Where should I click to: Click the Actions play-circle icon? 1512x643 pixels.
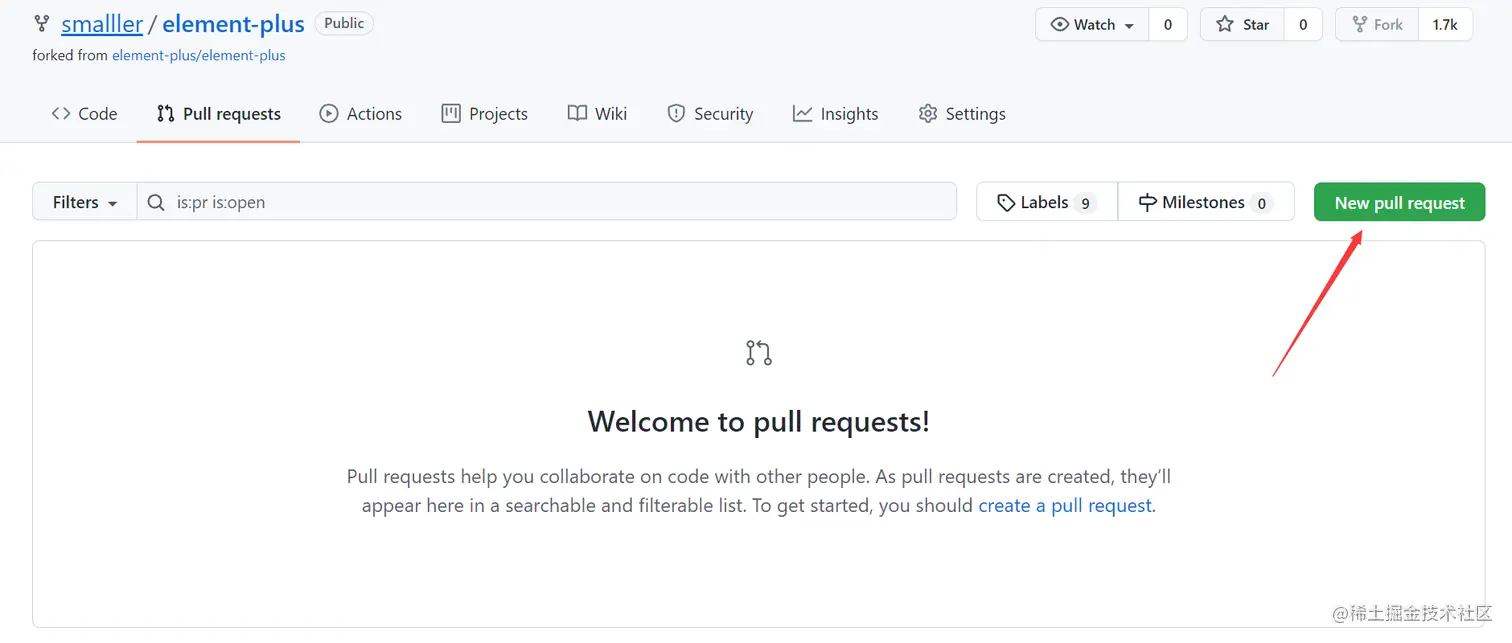pyautogui.click(x=329, y=114)
